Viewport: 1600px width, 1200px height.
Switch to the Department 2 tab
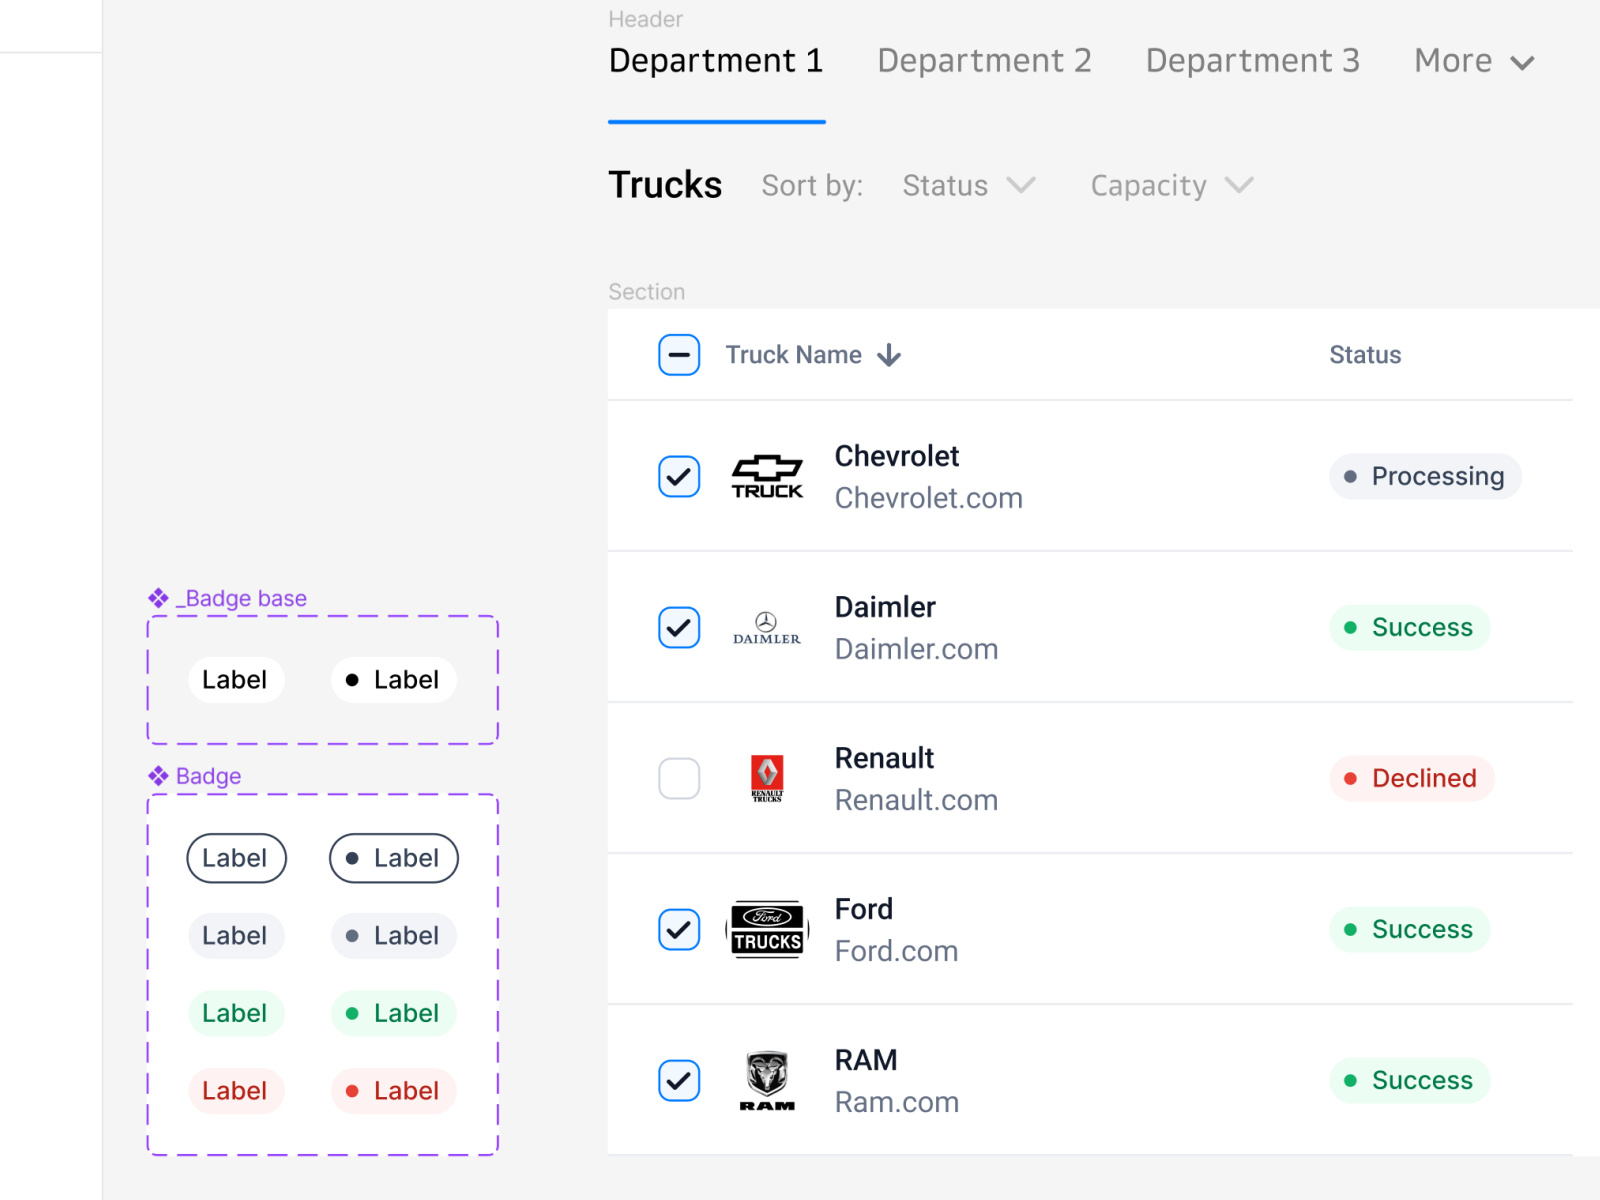[x=984, y=60]
